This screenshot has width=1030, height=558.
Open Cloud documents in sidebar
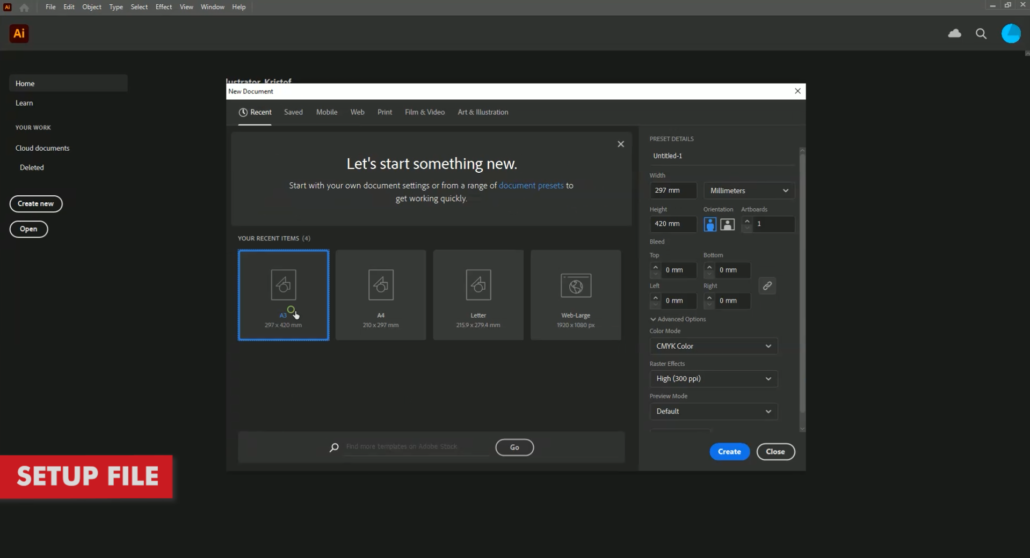43,148
